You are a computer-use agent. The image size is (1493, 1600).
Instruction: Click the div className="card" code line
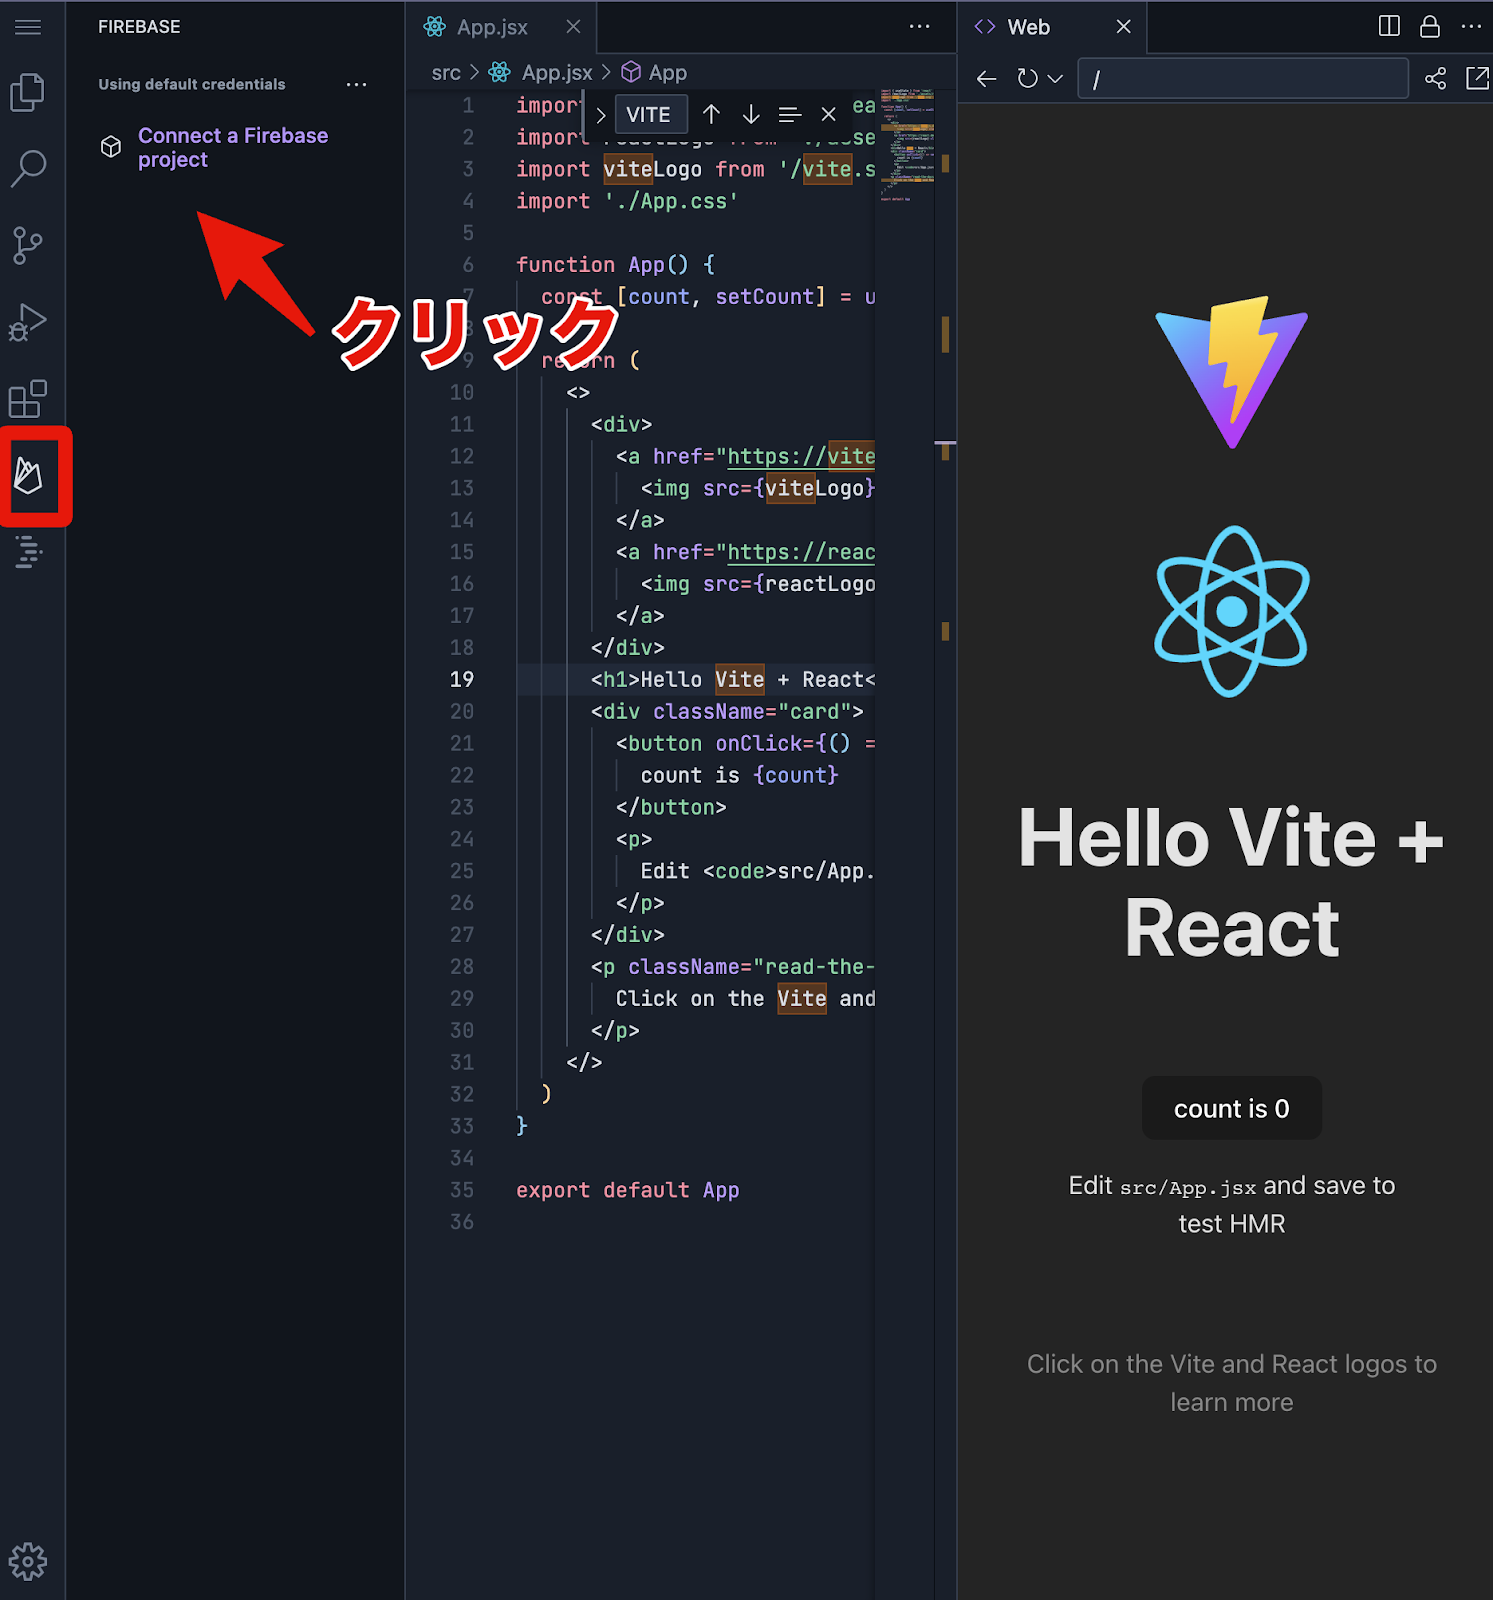(727, 712)
